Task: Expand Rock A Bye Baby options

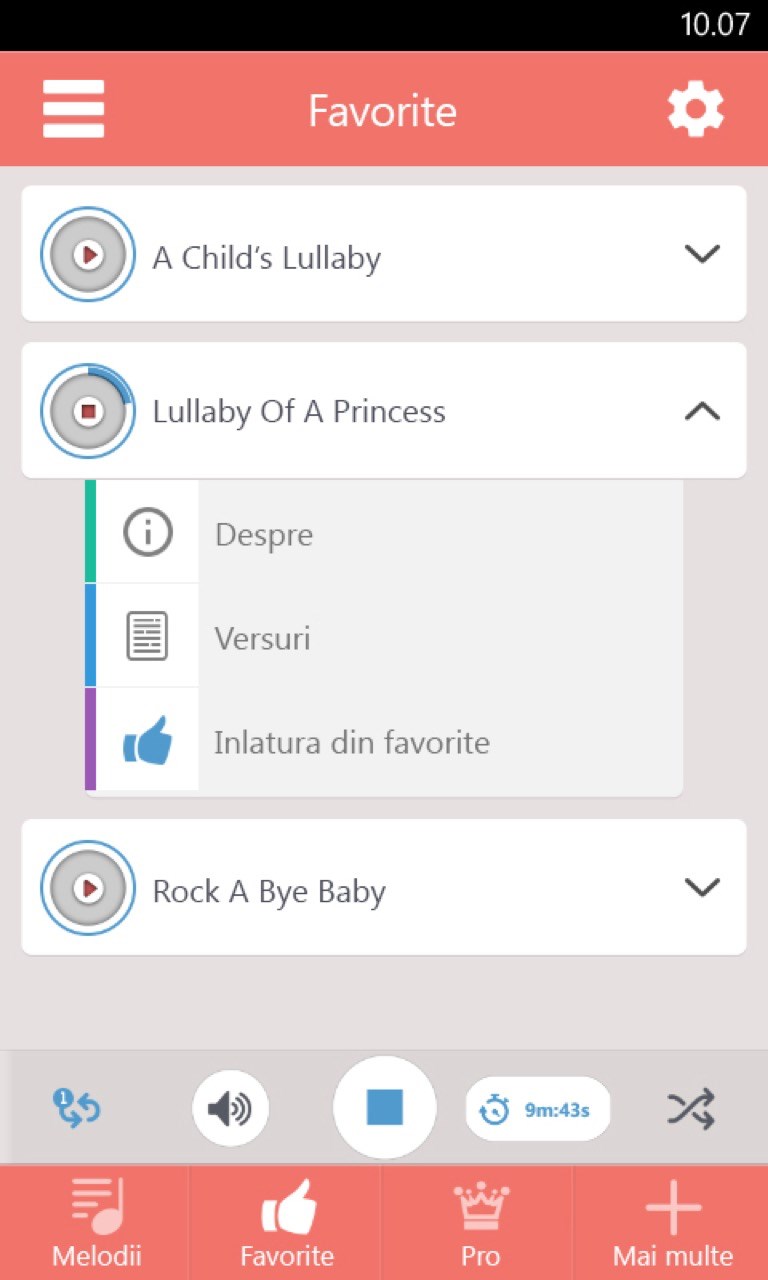Action: click(702, 887)
